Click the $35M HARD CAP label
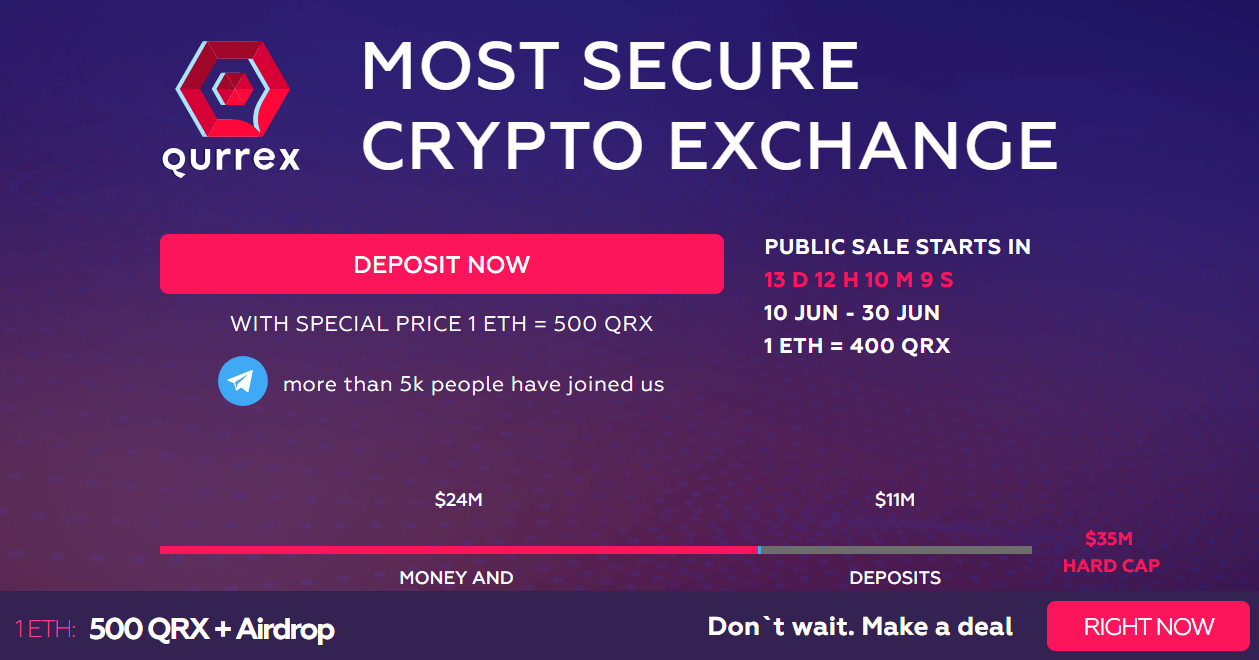 click(x=1111, y=552)
